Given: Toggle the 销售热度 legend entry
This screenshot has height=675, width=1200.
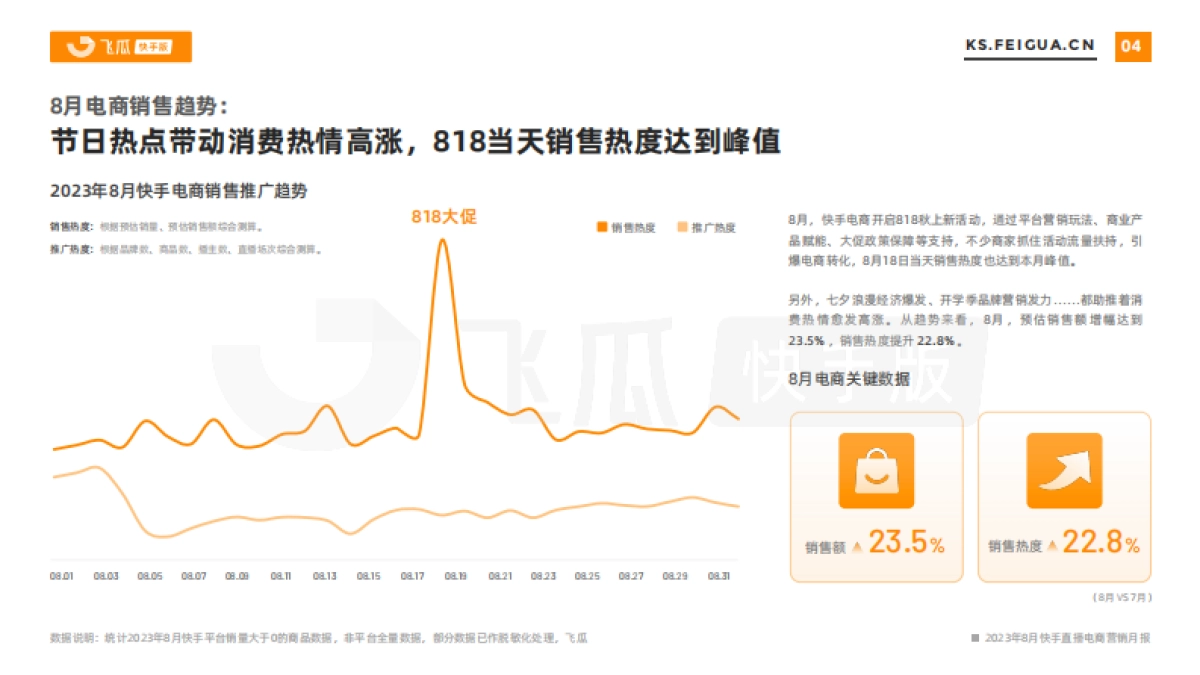Looking at the screenshot, I should click(x=632, y=227).
